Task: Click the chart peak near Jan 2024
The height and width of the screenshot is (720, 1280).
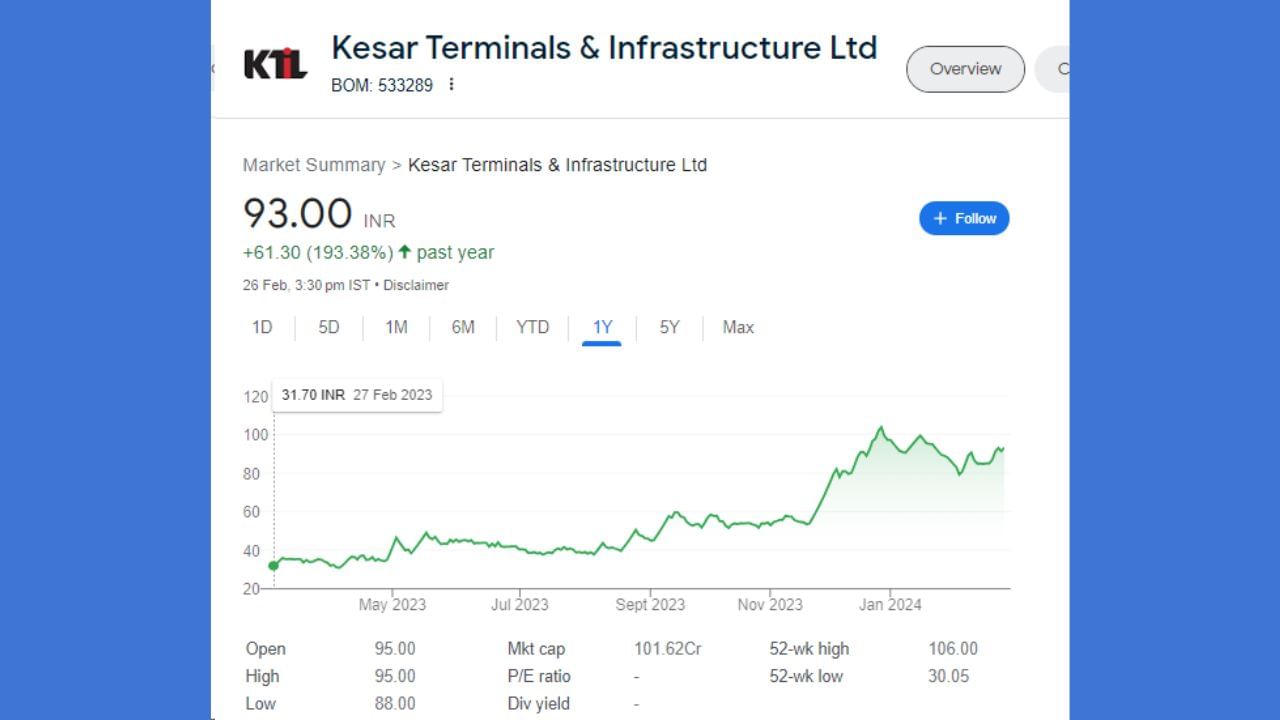Action: pyautogui.click(x=881, y=428)
